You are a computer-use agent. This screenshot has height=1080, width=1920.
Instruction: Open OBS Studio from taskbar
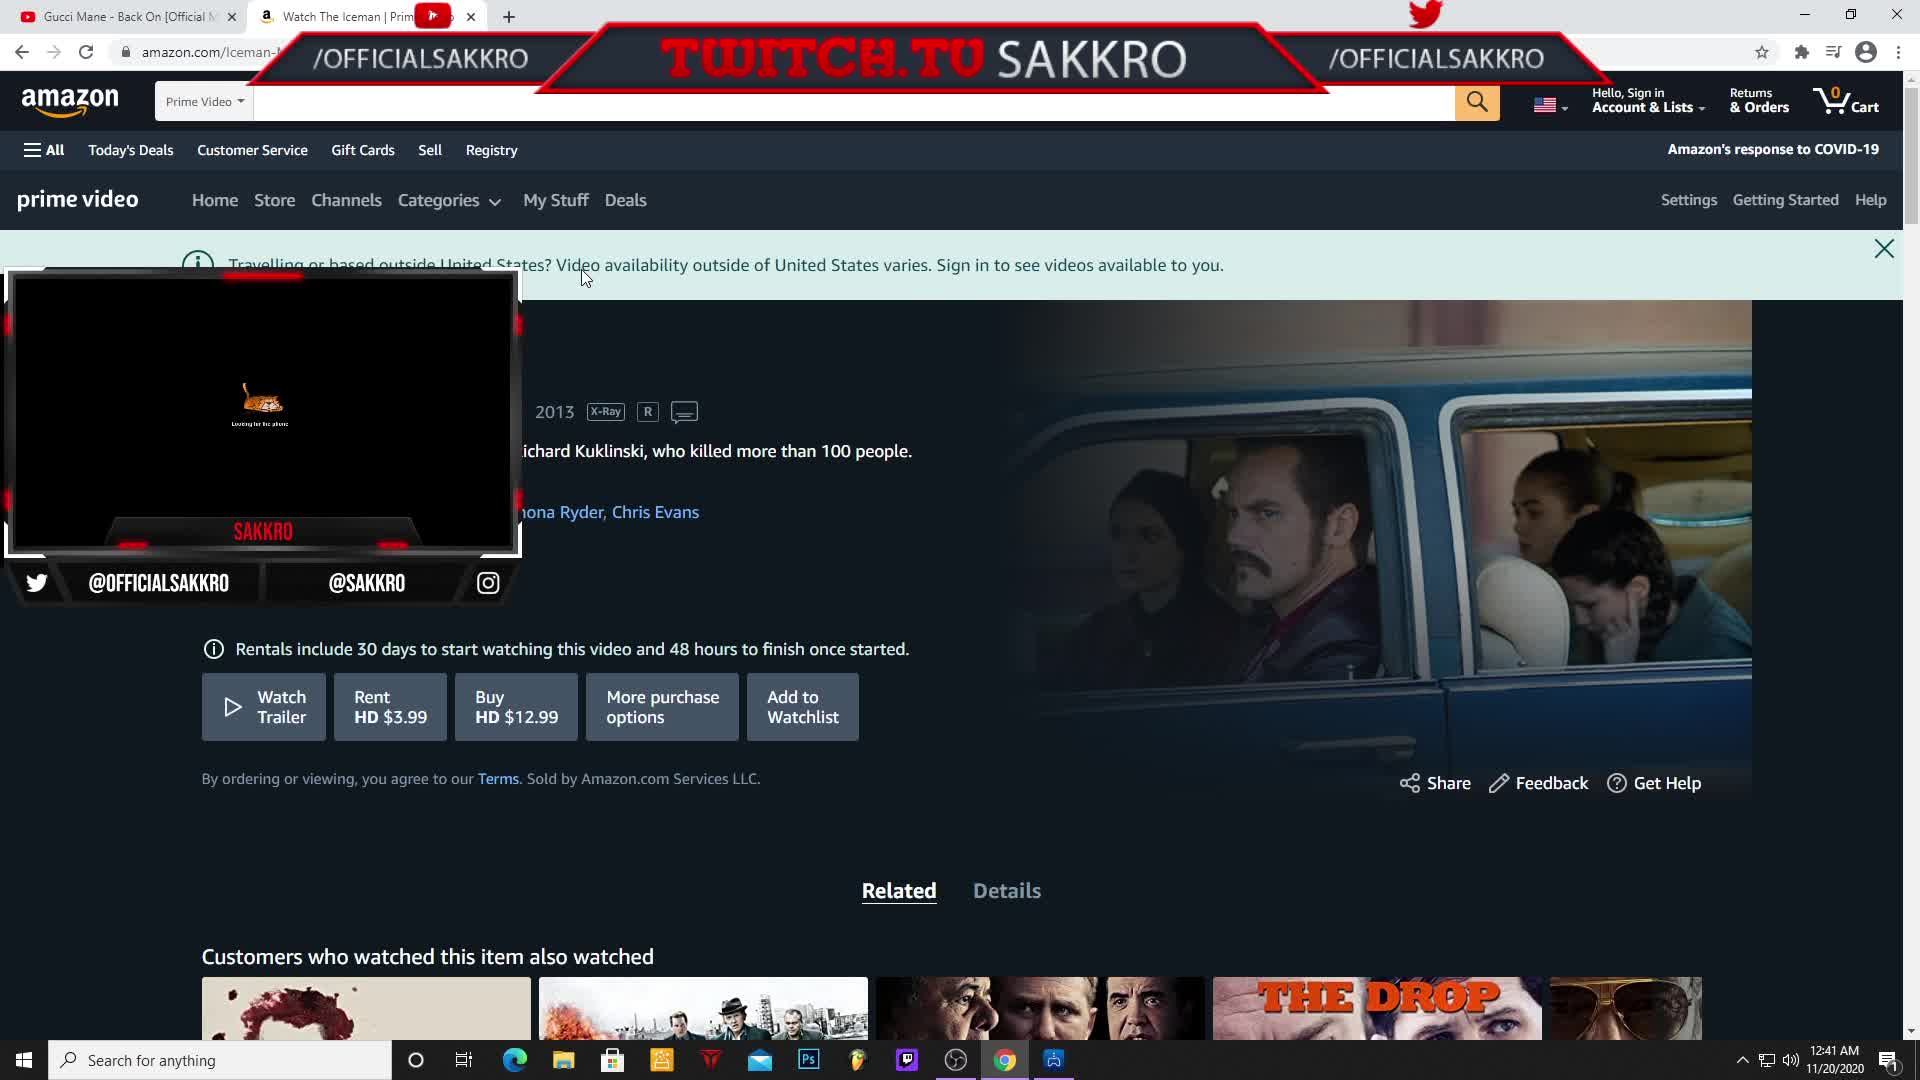(956, 1060)
